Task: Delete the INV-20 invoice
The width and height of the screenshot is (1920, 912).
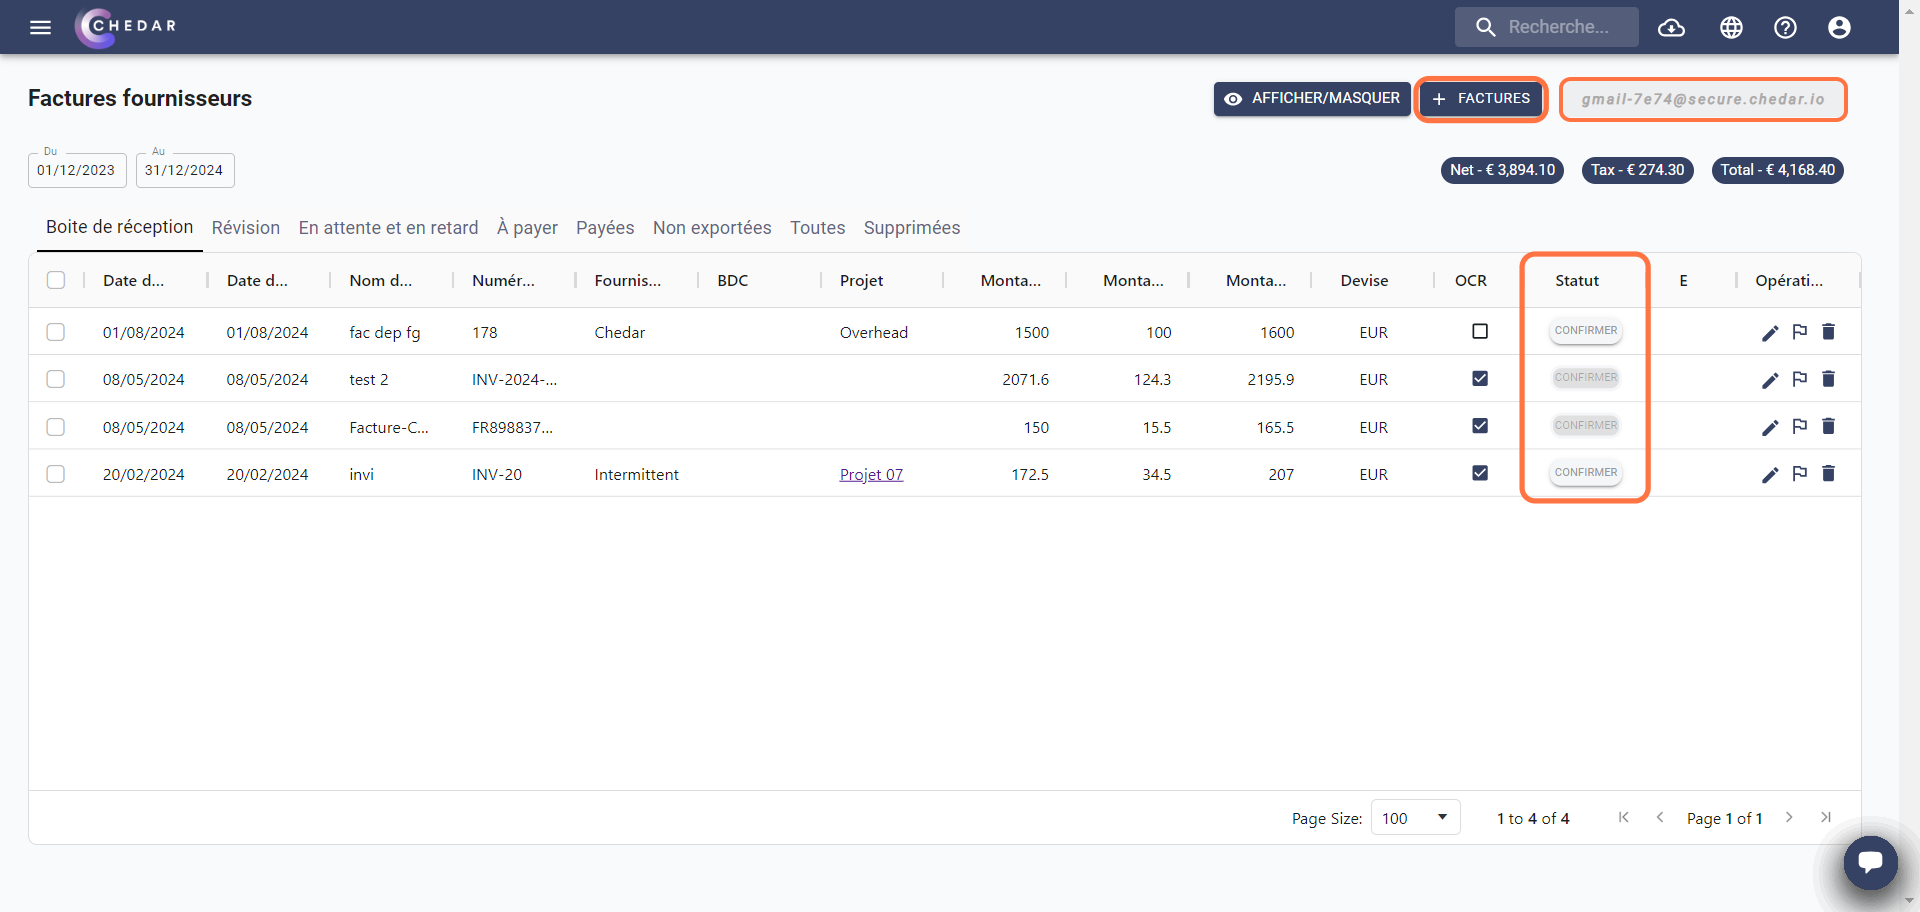Action: [x=1828, y=474]
